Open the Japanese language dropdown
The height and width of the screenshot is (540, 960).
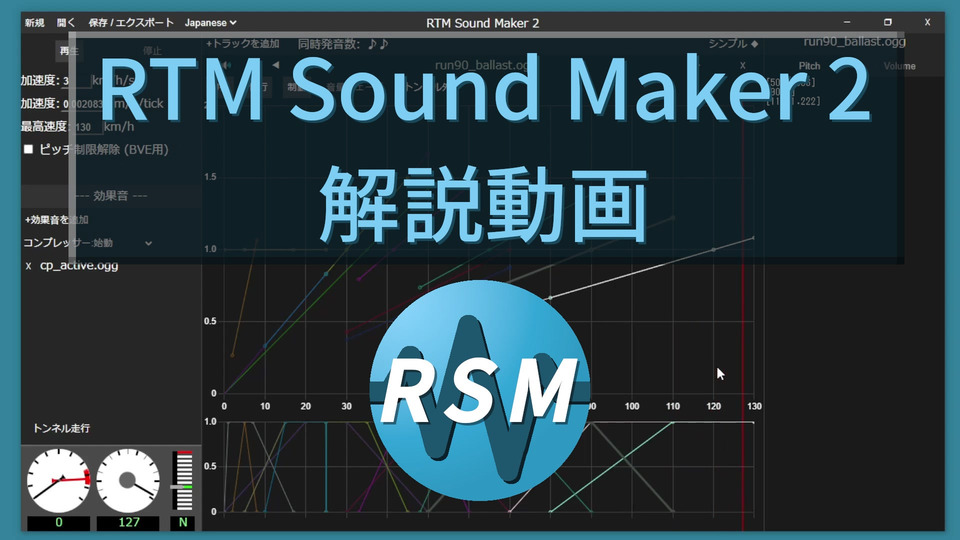[211, 23]
